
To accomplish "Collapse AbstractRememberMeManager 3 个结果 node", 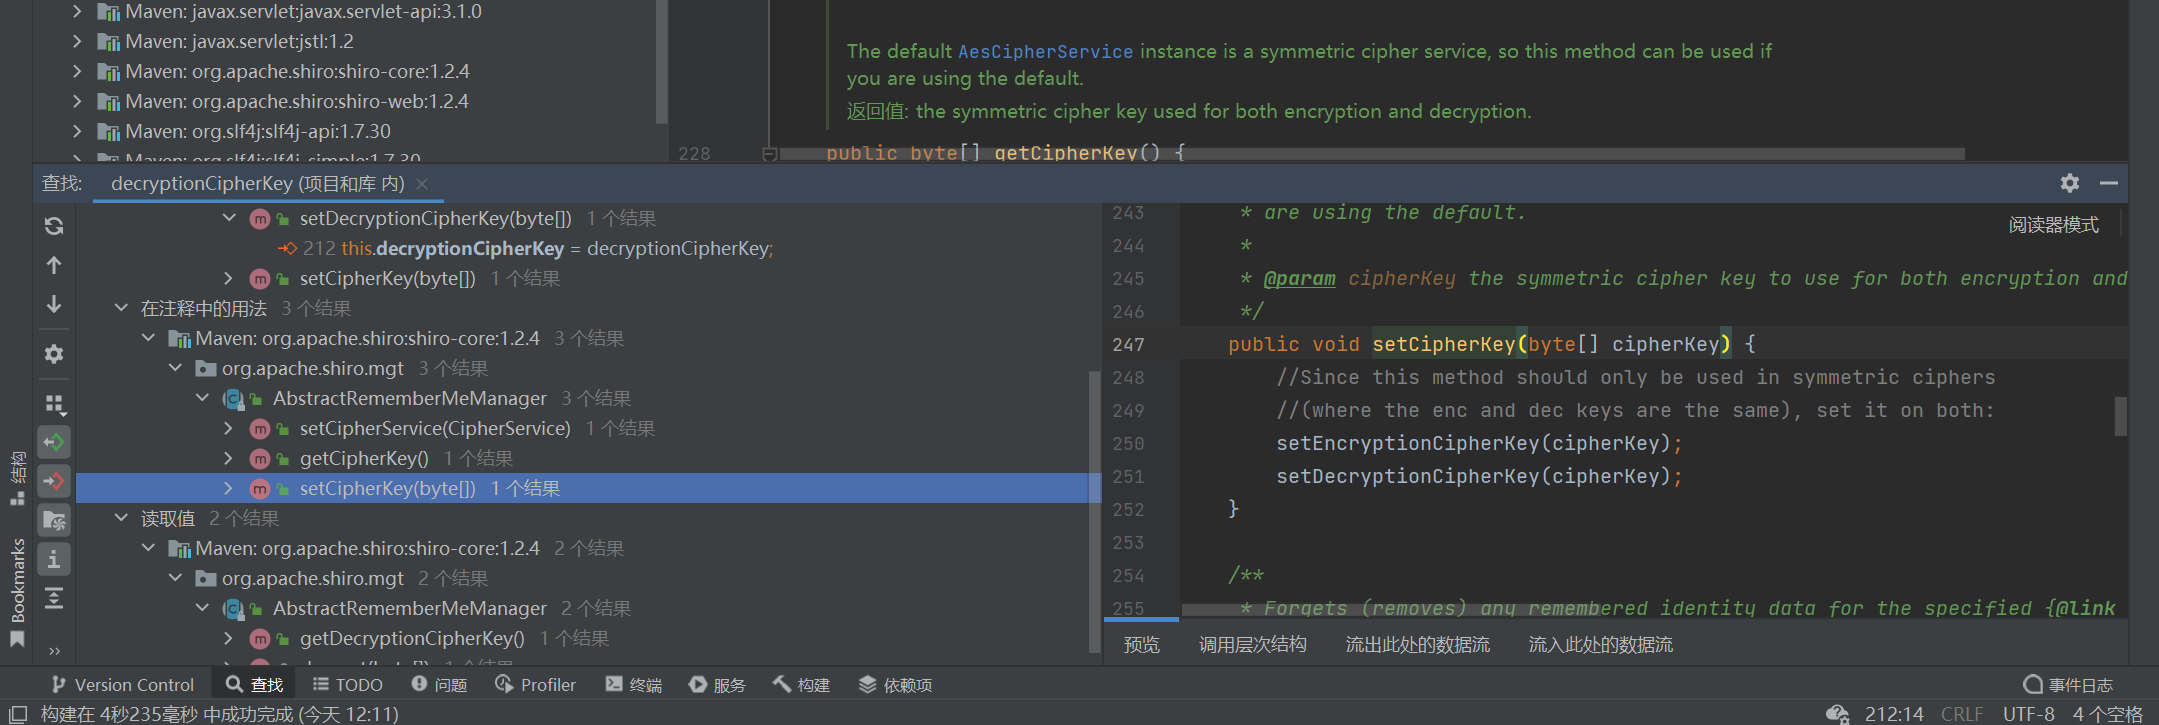I will pos(202,398).
